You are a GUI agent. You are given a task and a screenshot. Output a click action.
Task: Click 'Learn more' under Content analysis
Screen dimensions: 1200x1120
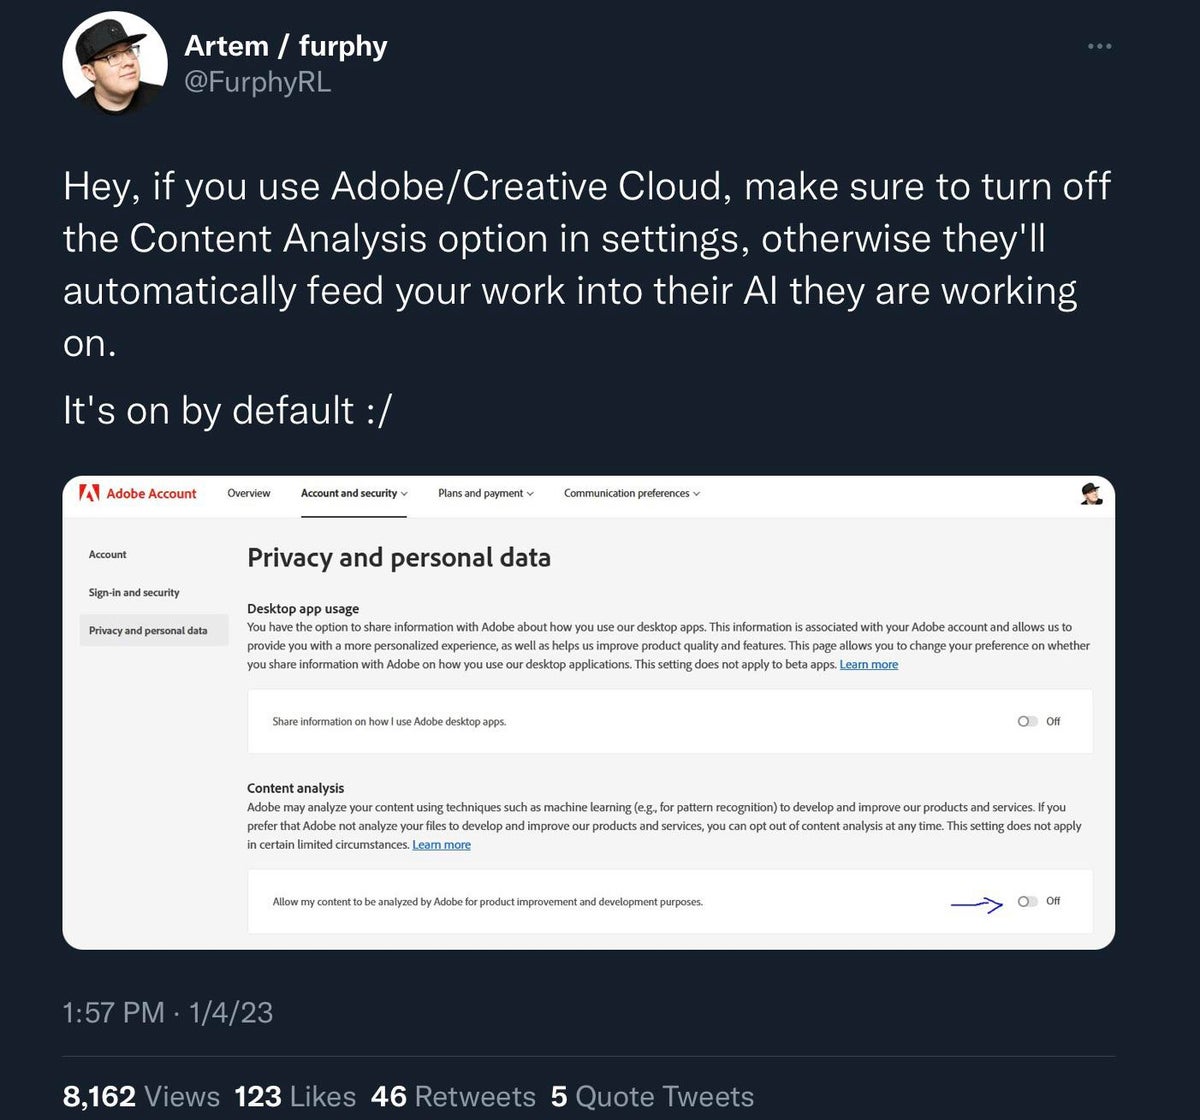pyautogui.click(x=441, y=844)
